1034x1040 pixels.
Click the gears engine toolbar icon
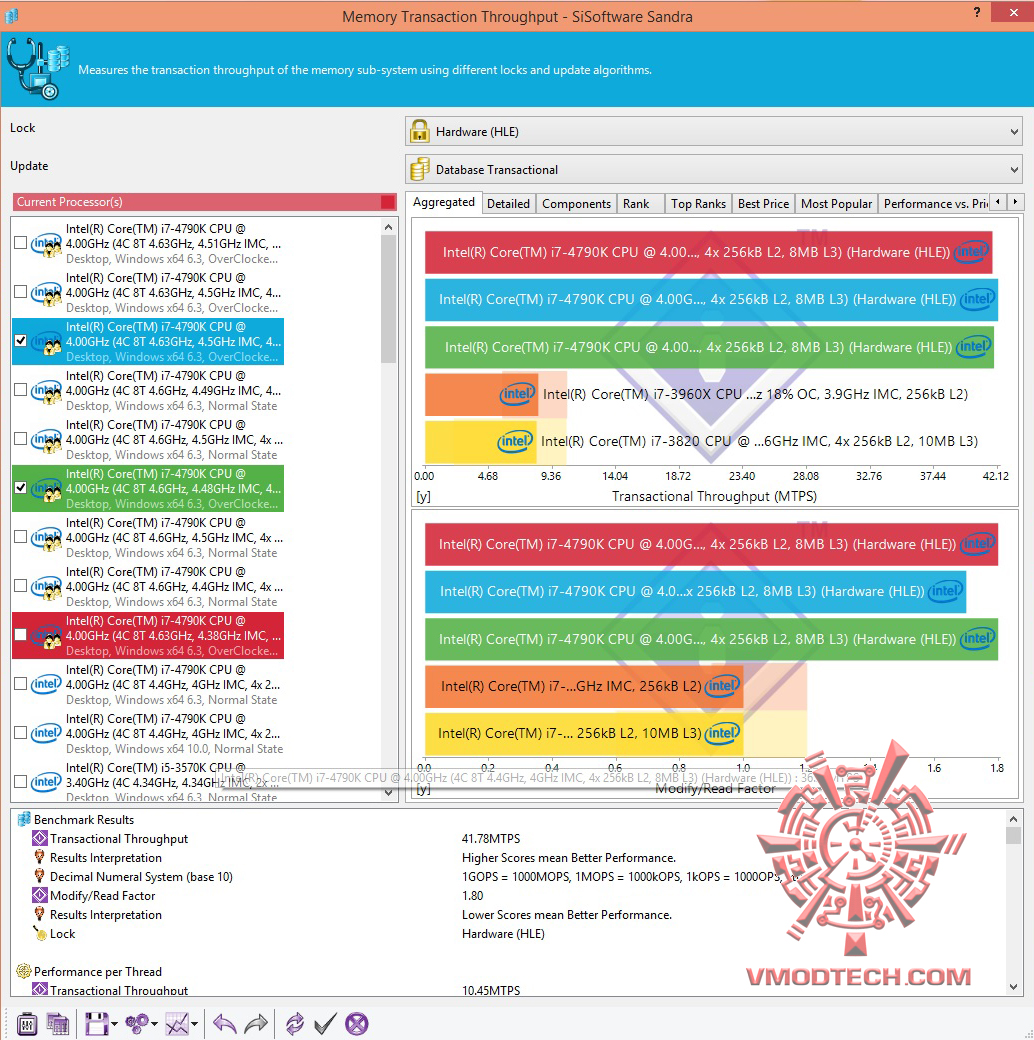(137, 1024)
